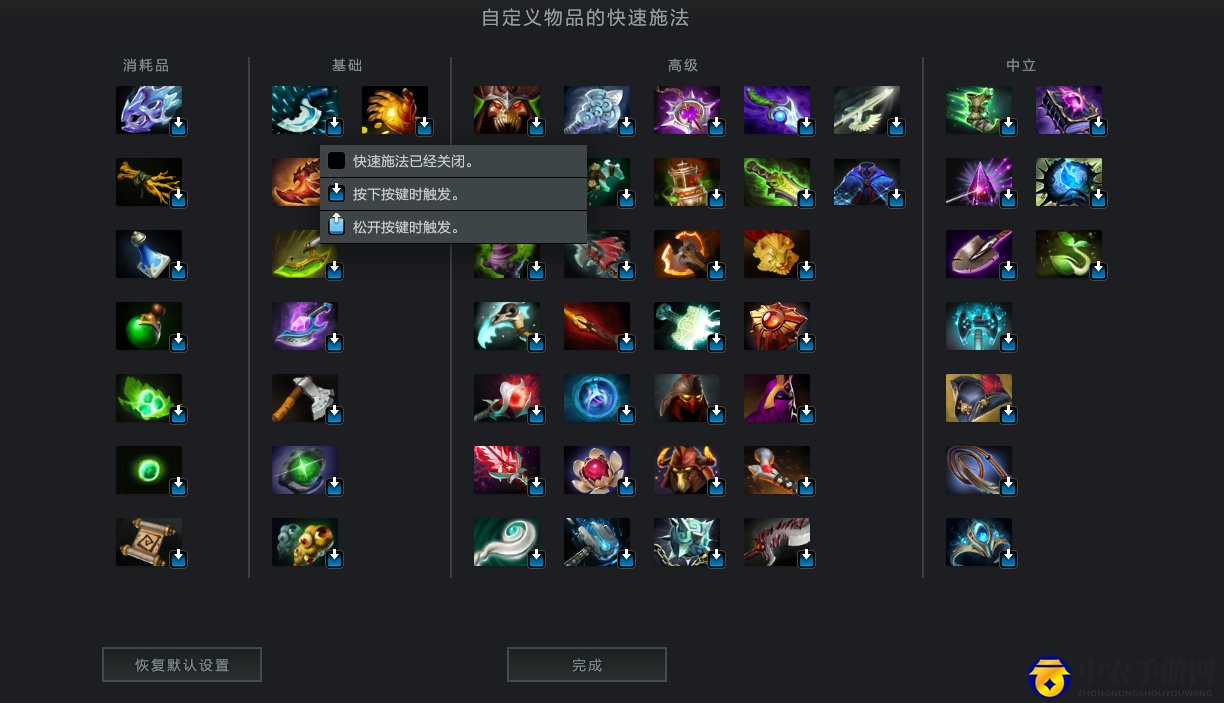Select the Town Portal Scroll item icon

(149, 542)
